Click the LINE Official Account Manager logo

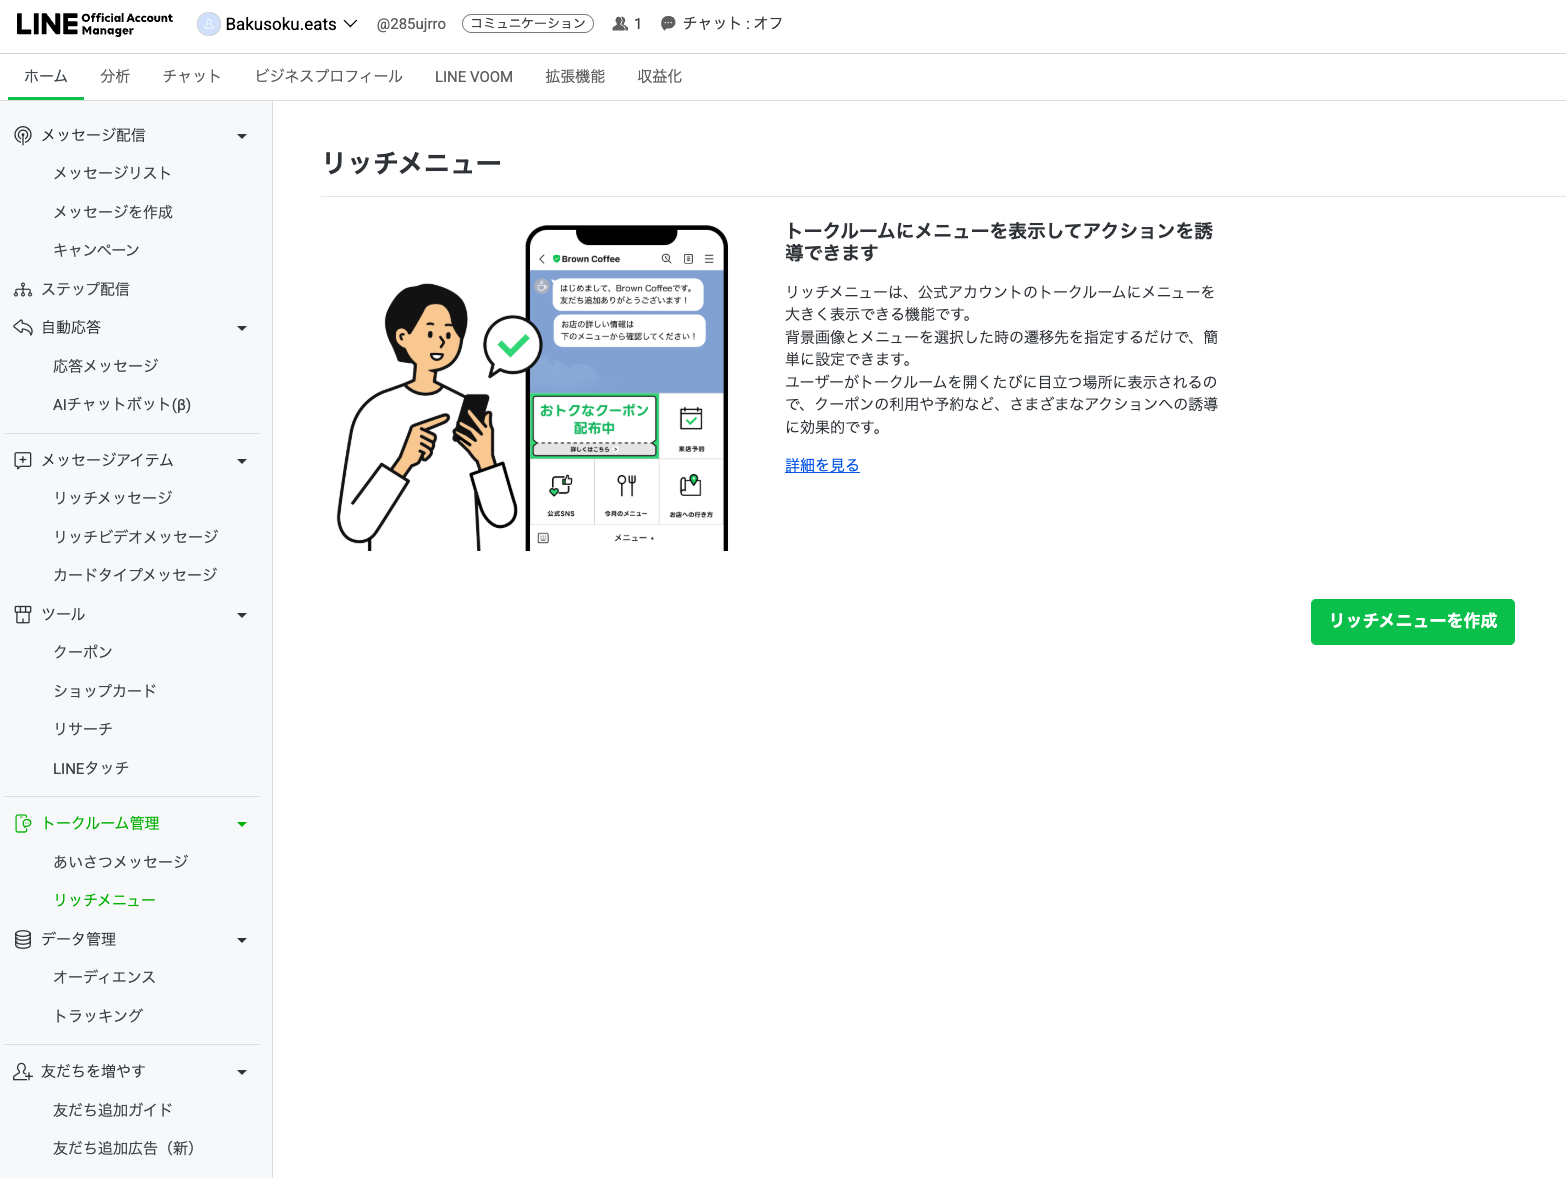(x=94, y=24)
